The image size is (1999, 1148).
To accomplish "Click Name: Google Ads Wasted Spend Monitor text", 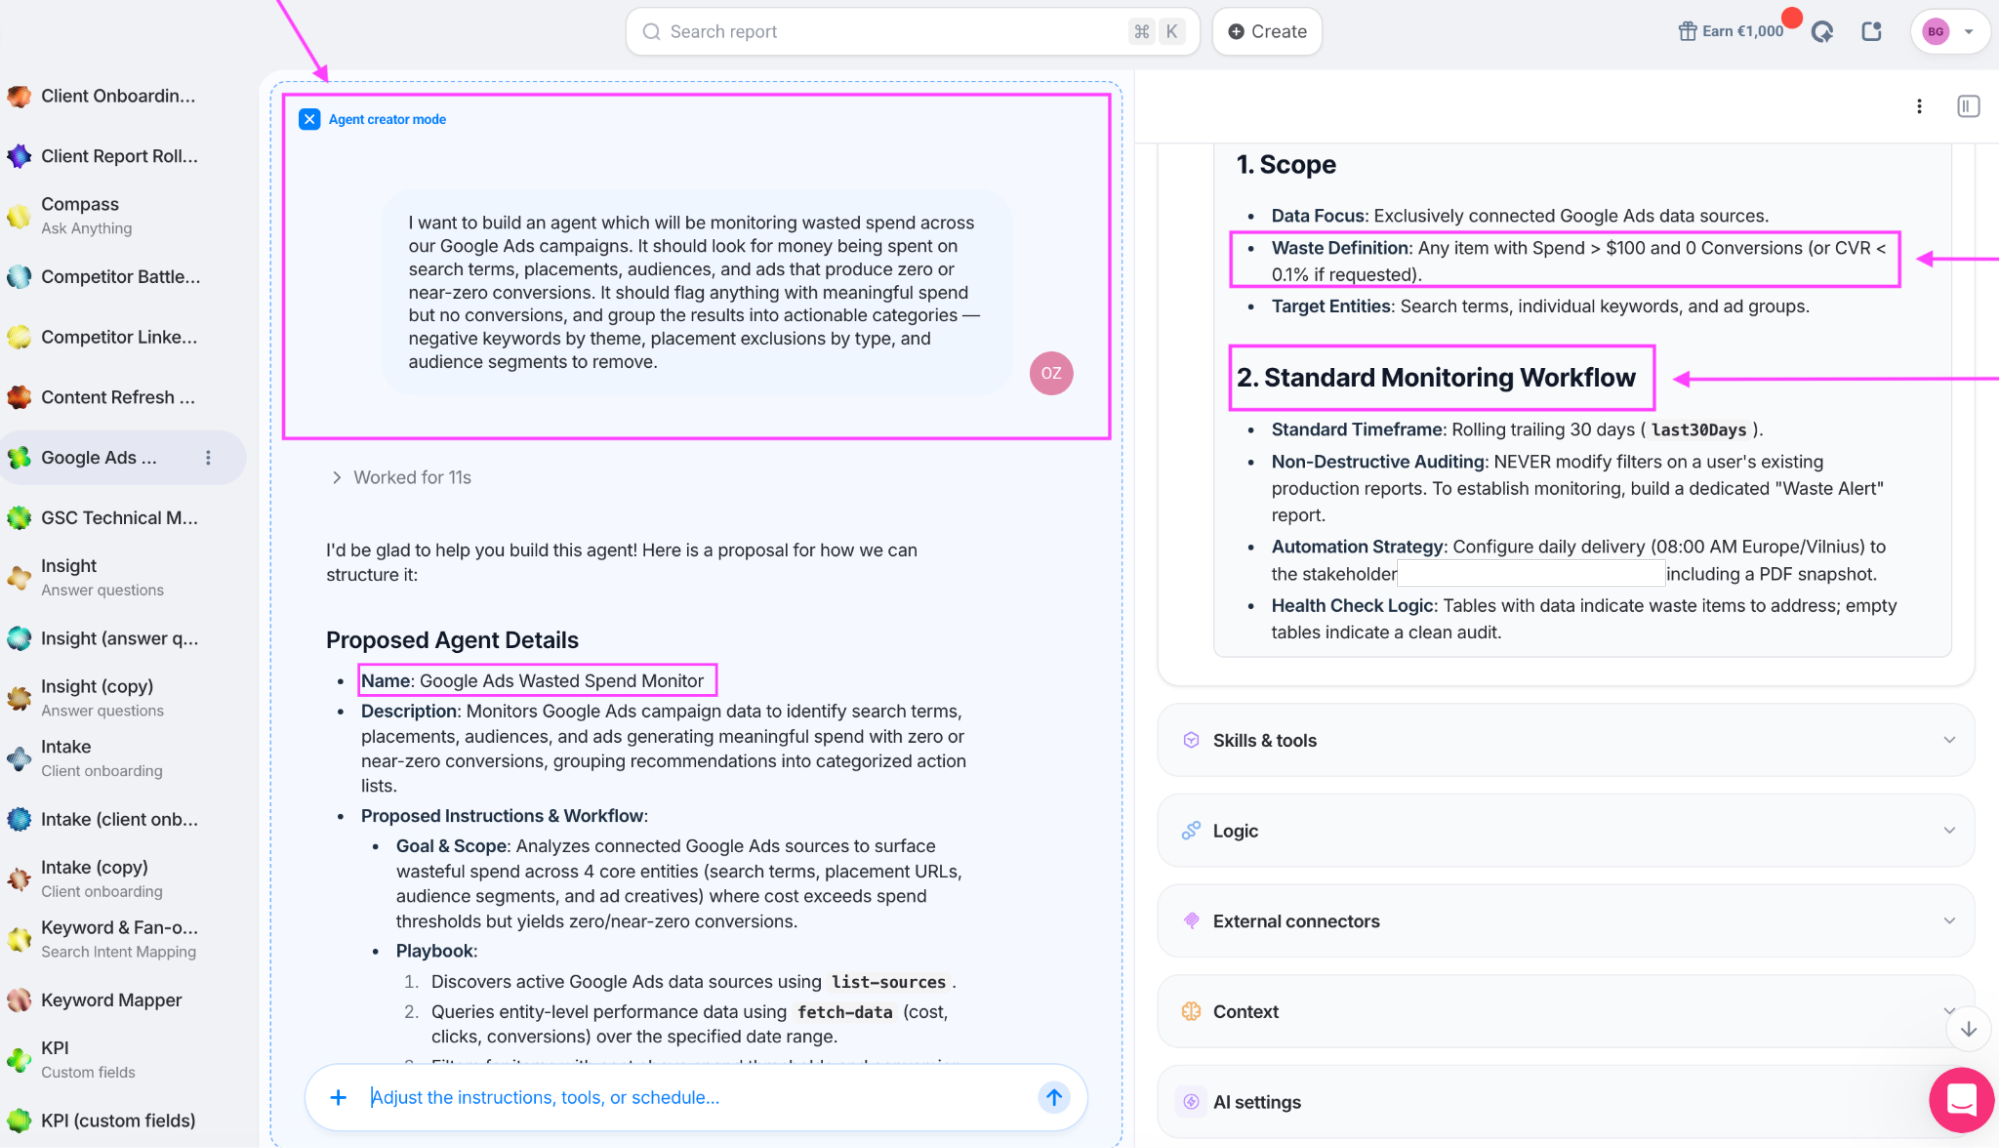I will [532, 681].
